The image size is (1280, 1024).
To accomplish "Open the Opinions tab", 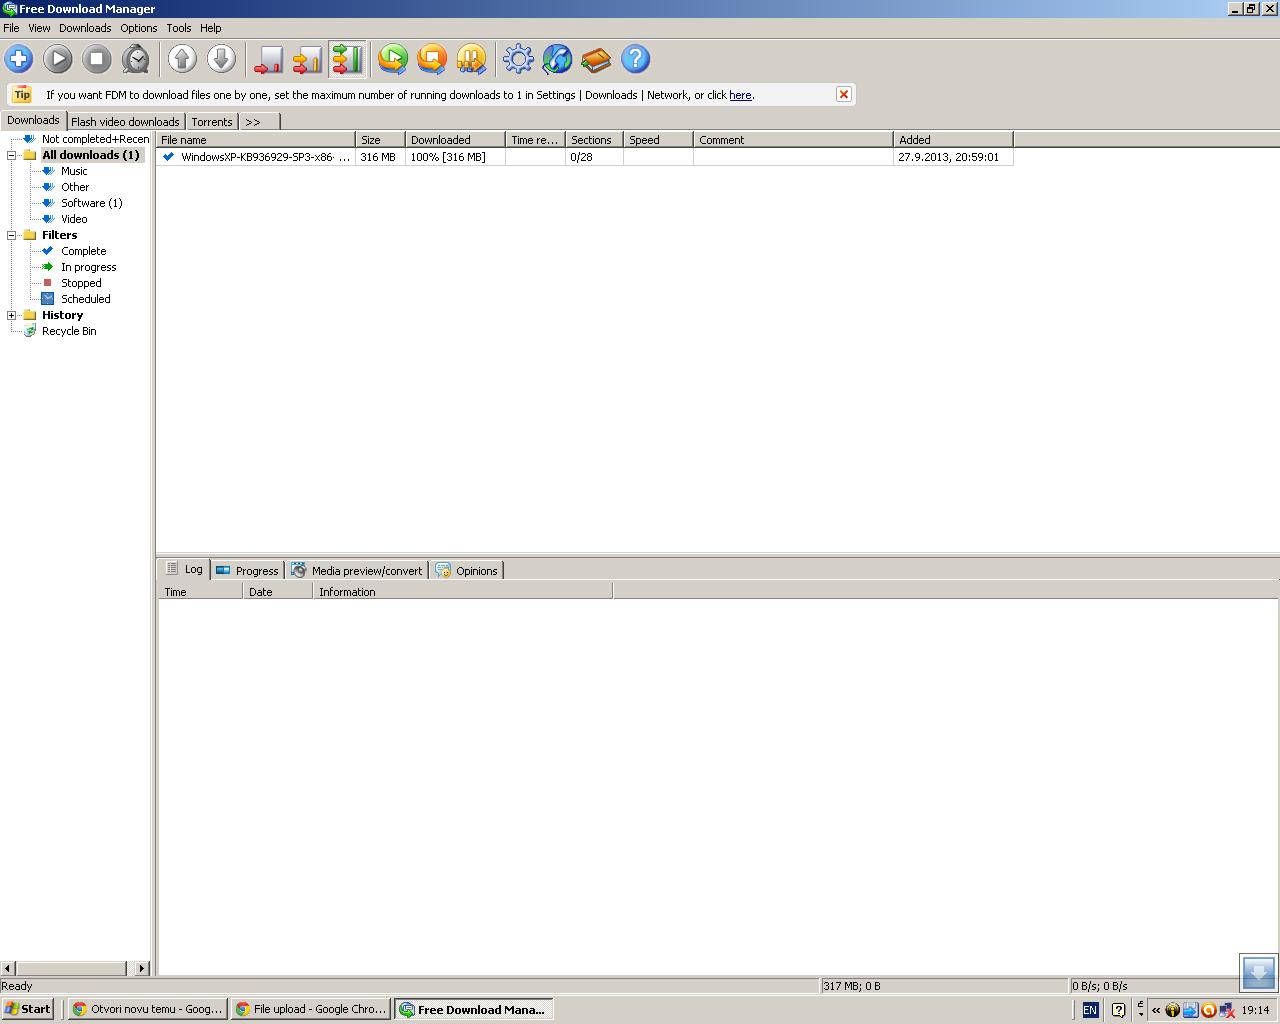I will (467, 571).
